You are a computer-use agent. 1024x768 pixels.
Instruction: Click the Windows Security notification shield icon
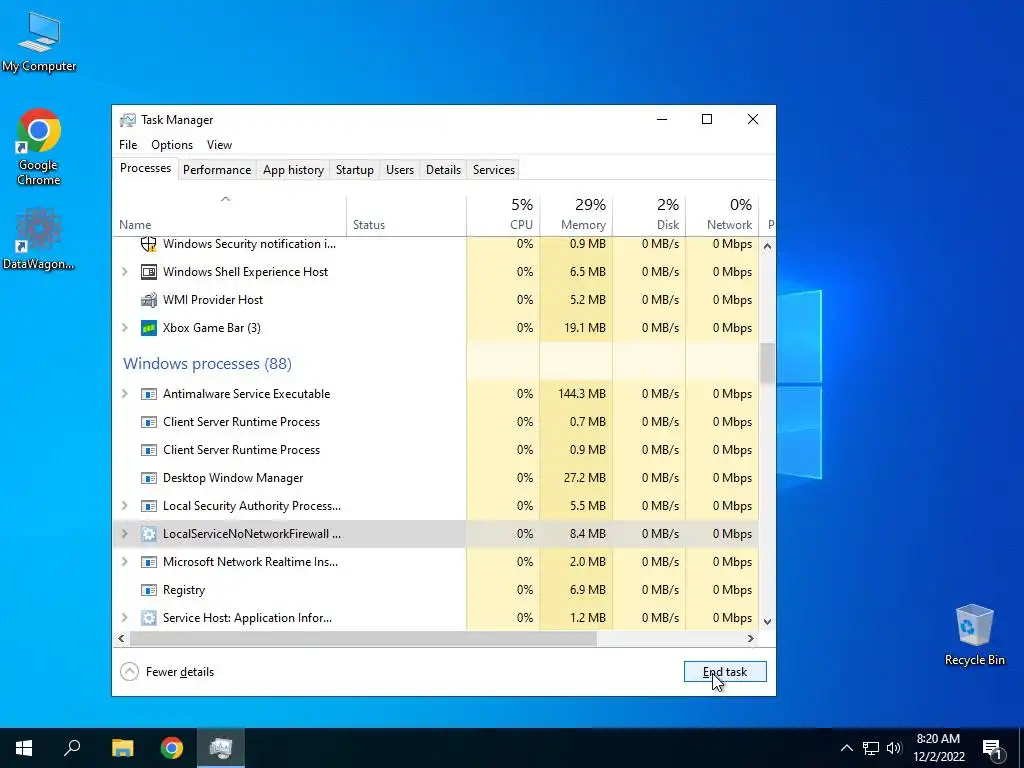pyautogui.click(x=149, y=244)
